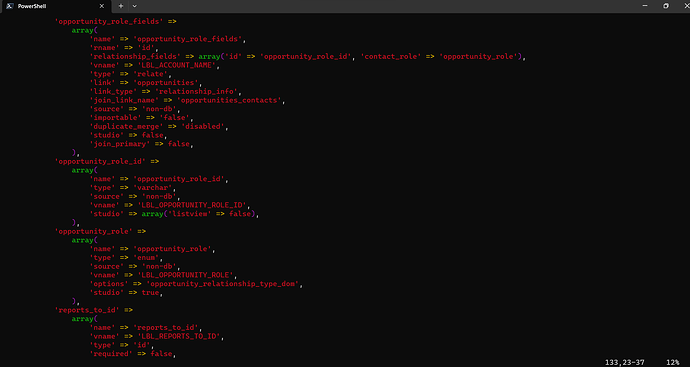Click the 'opportunity_role_id' => key line
The height and width of the screenshot is (367, 690).
coord(106,161)
